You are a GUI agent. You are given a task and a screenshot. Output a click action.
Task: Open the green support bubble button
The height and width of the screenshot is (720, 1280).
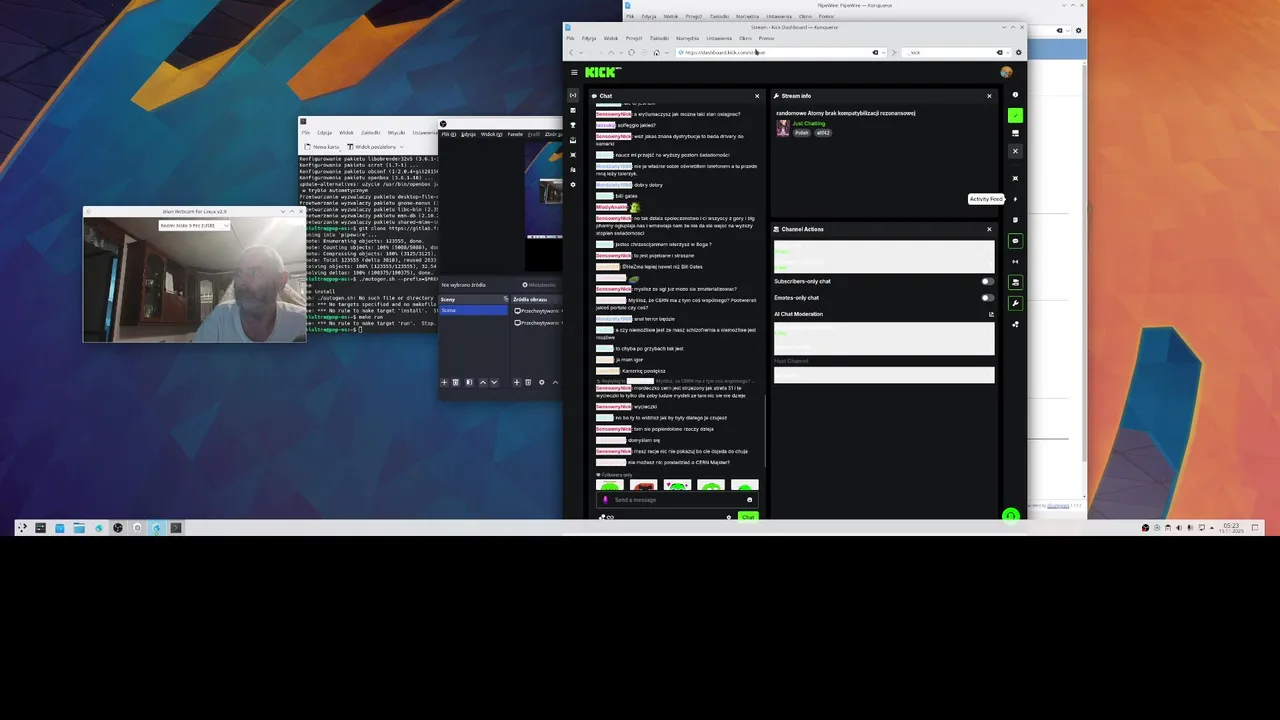(x=1010, y=516)
